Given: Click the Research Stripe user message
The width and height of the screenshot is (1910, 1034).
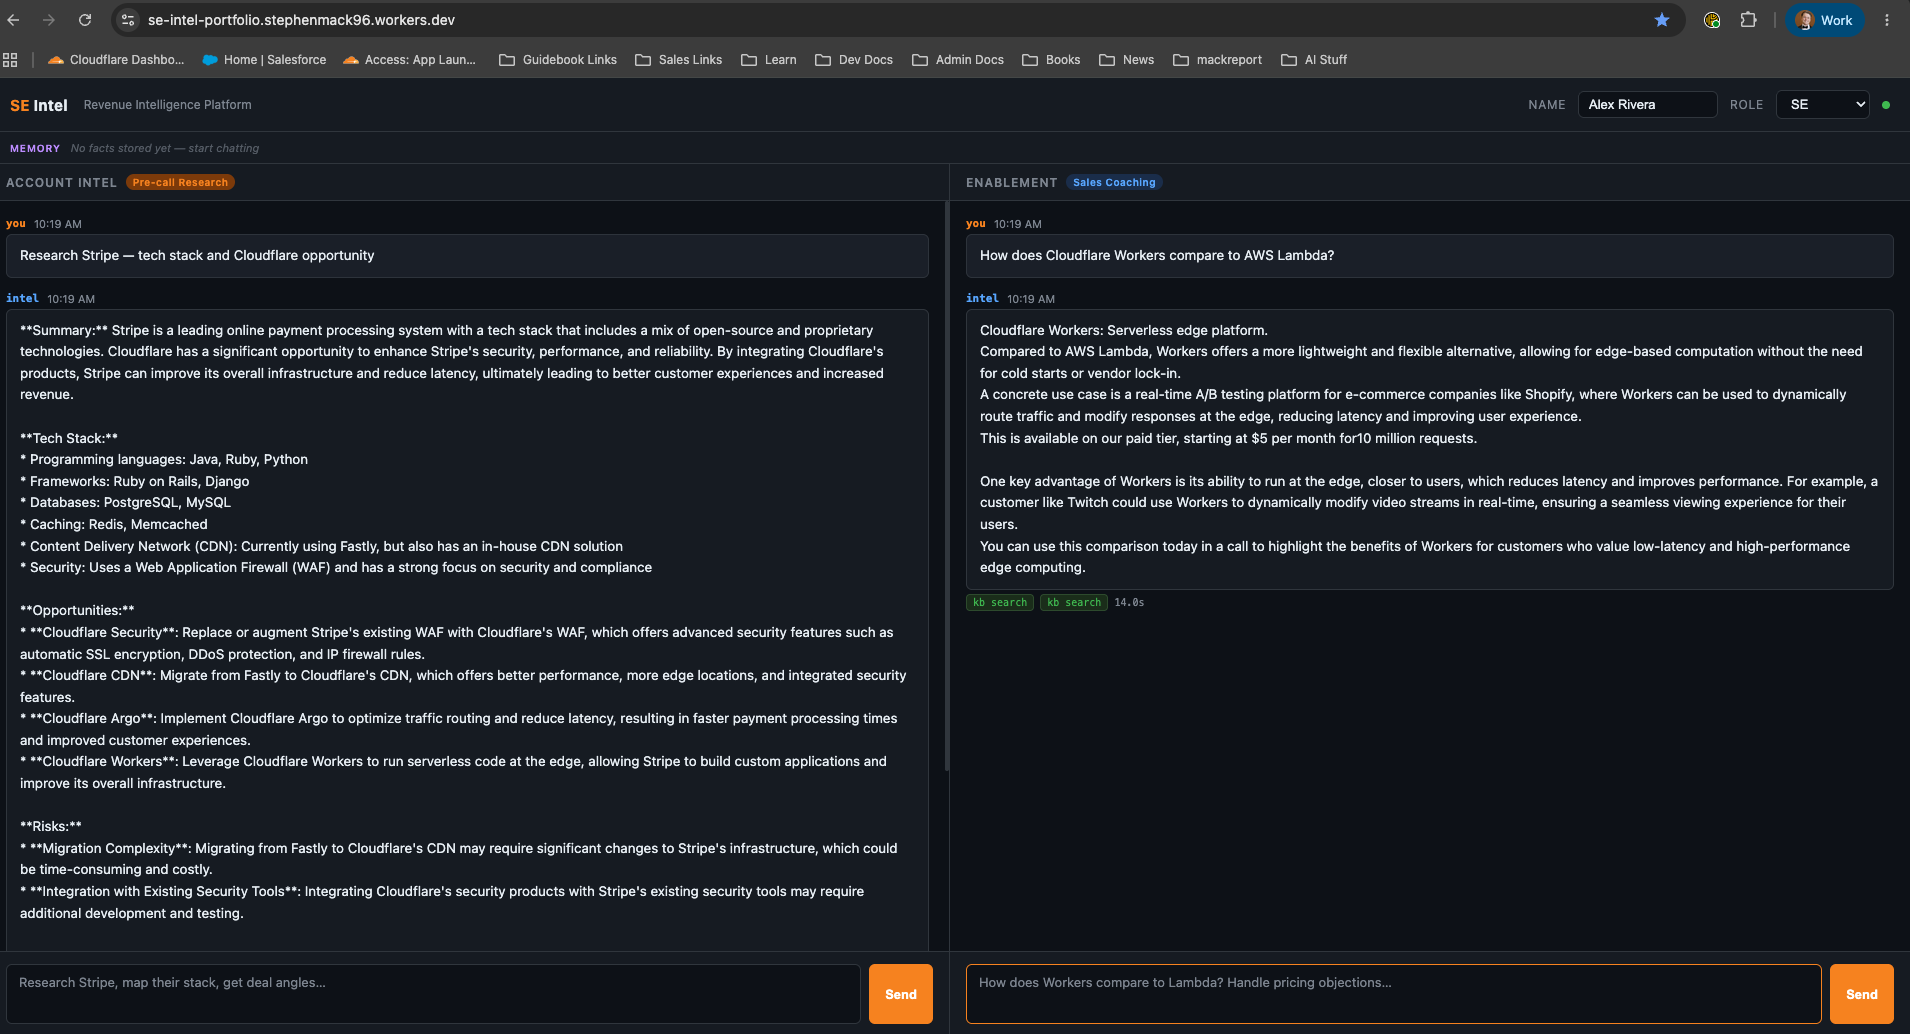Looking at the screenshot, I should pyautogui.click(x=467, y=256).
